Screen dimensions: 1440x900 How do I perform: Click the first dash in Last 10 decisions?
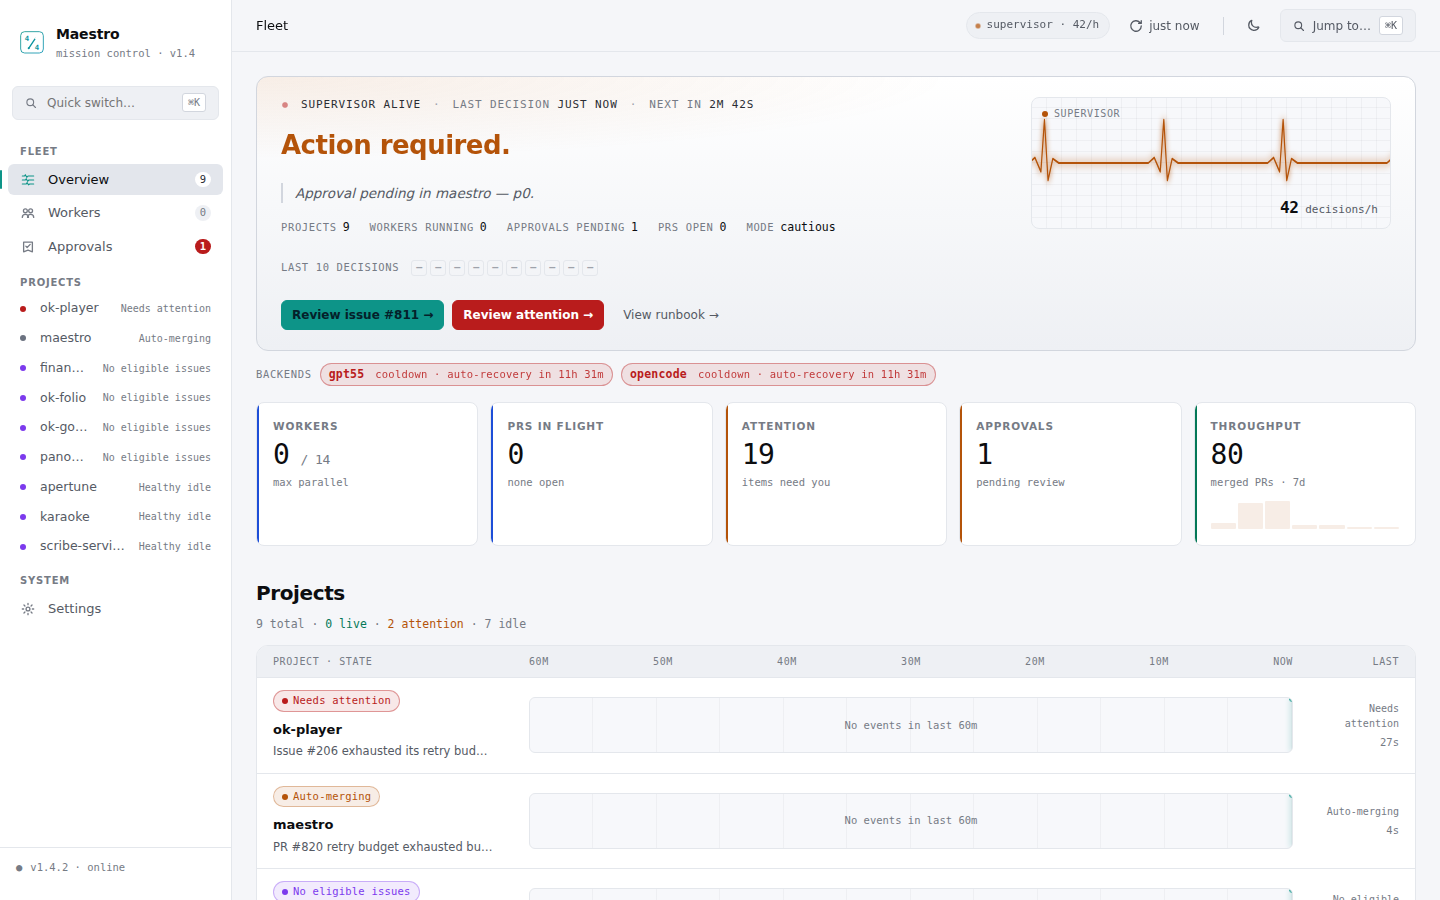coord(419,268)
